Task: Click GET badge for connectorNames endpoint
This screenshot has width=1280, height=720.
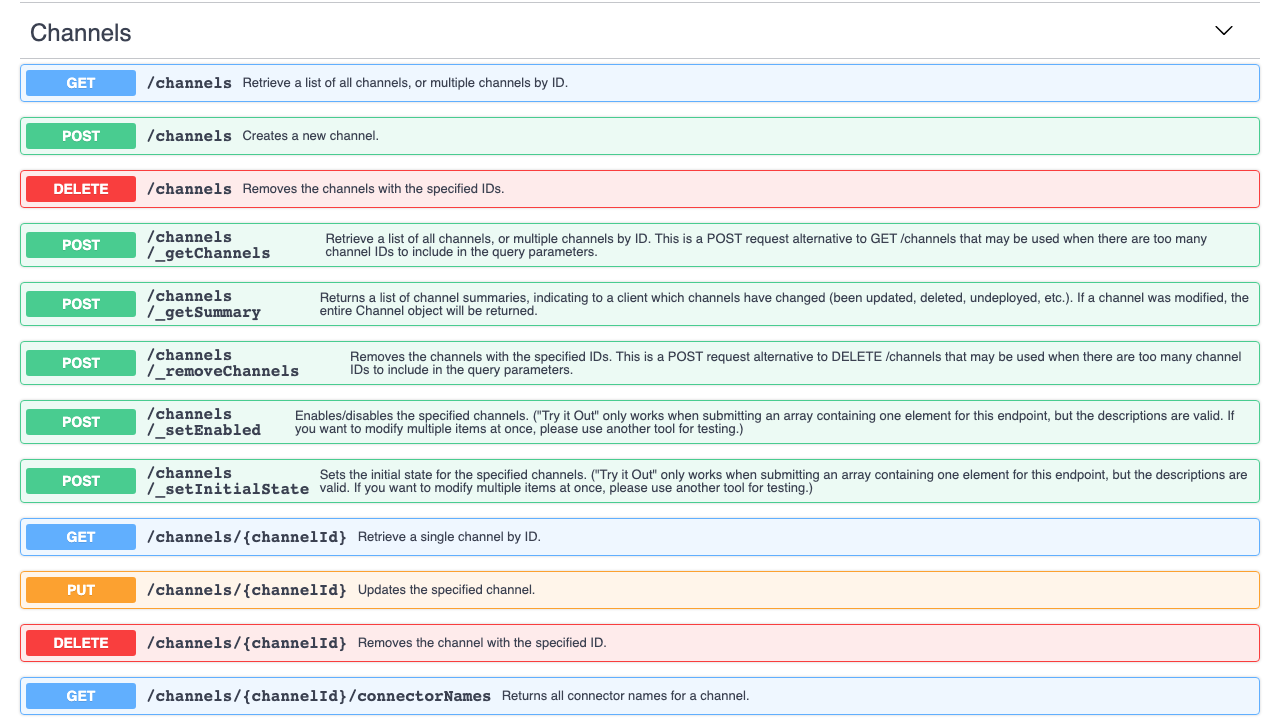Action: click(81, 696)
